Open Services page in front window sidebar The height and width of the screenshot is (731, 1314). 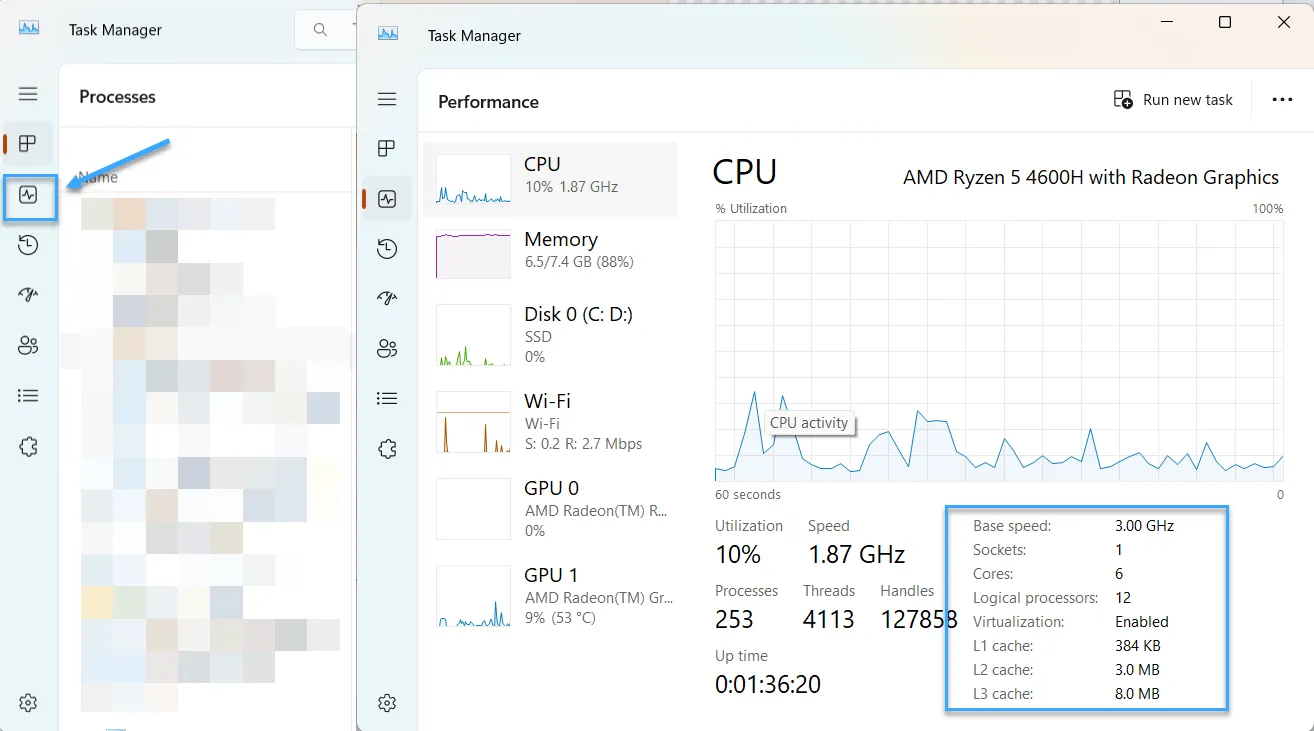pyautogui.click(x=387, y=449)
